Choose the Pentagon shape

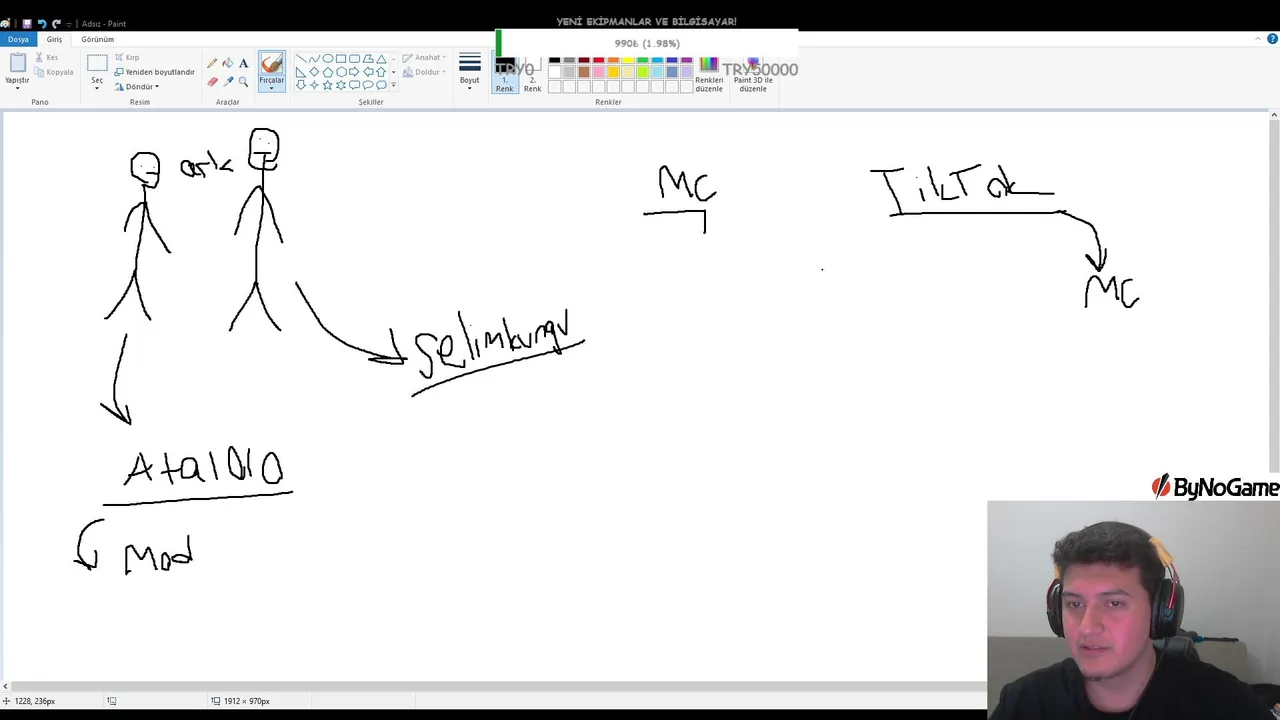tap(327, 72)
